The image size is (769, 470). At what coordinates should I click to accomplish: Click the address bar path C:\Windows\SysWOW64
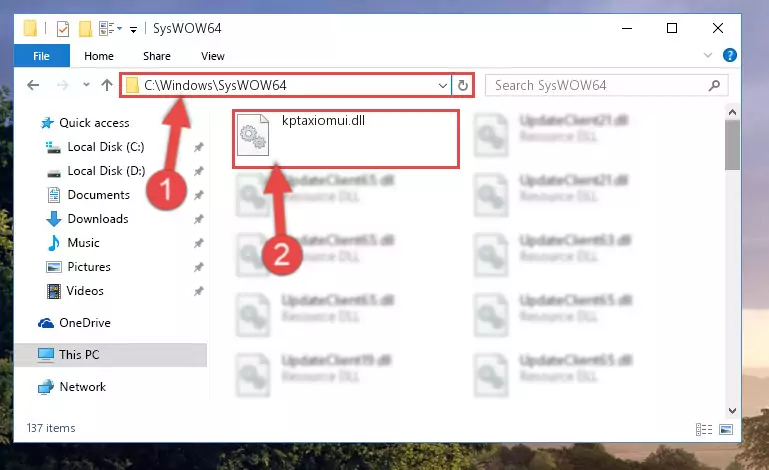[215, 85]
